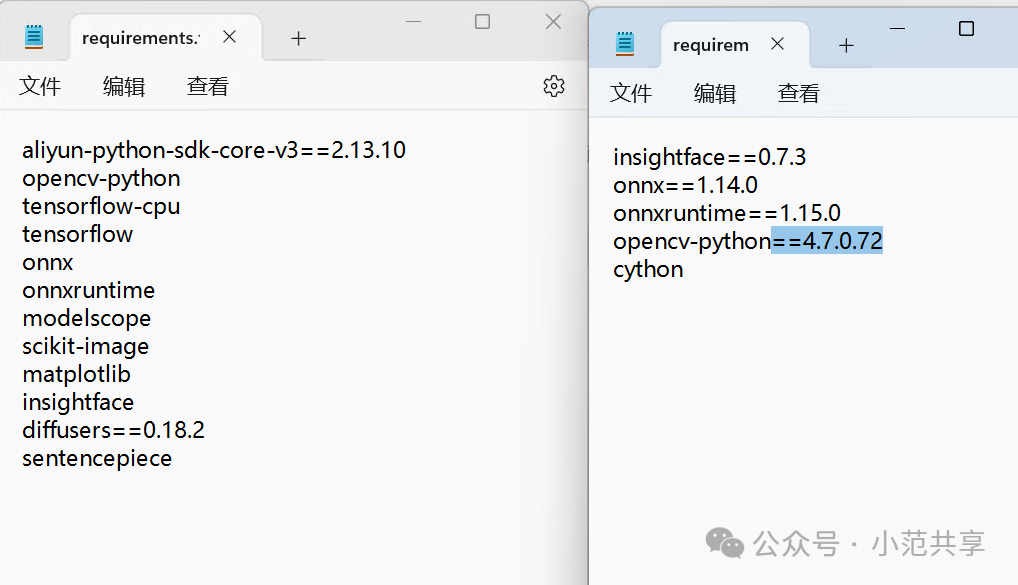
Task: Close the left Notepad window
Action: click(553, 21)
